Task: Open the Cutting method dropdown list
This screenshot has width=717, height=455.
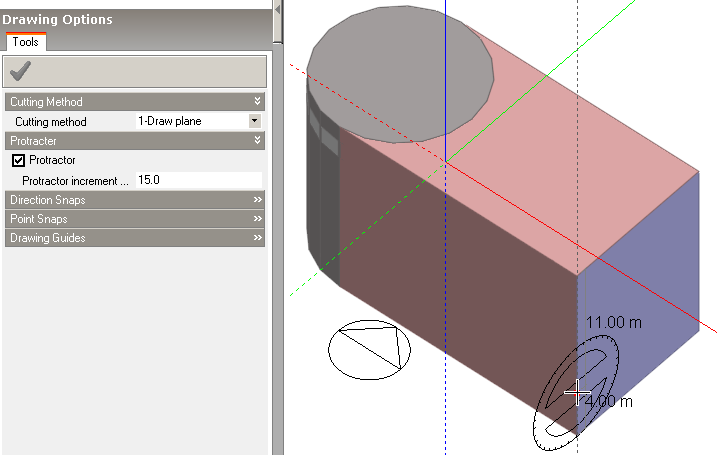Action: click(254, 121)
